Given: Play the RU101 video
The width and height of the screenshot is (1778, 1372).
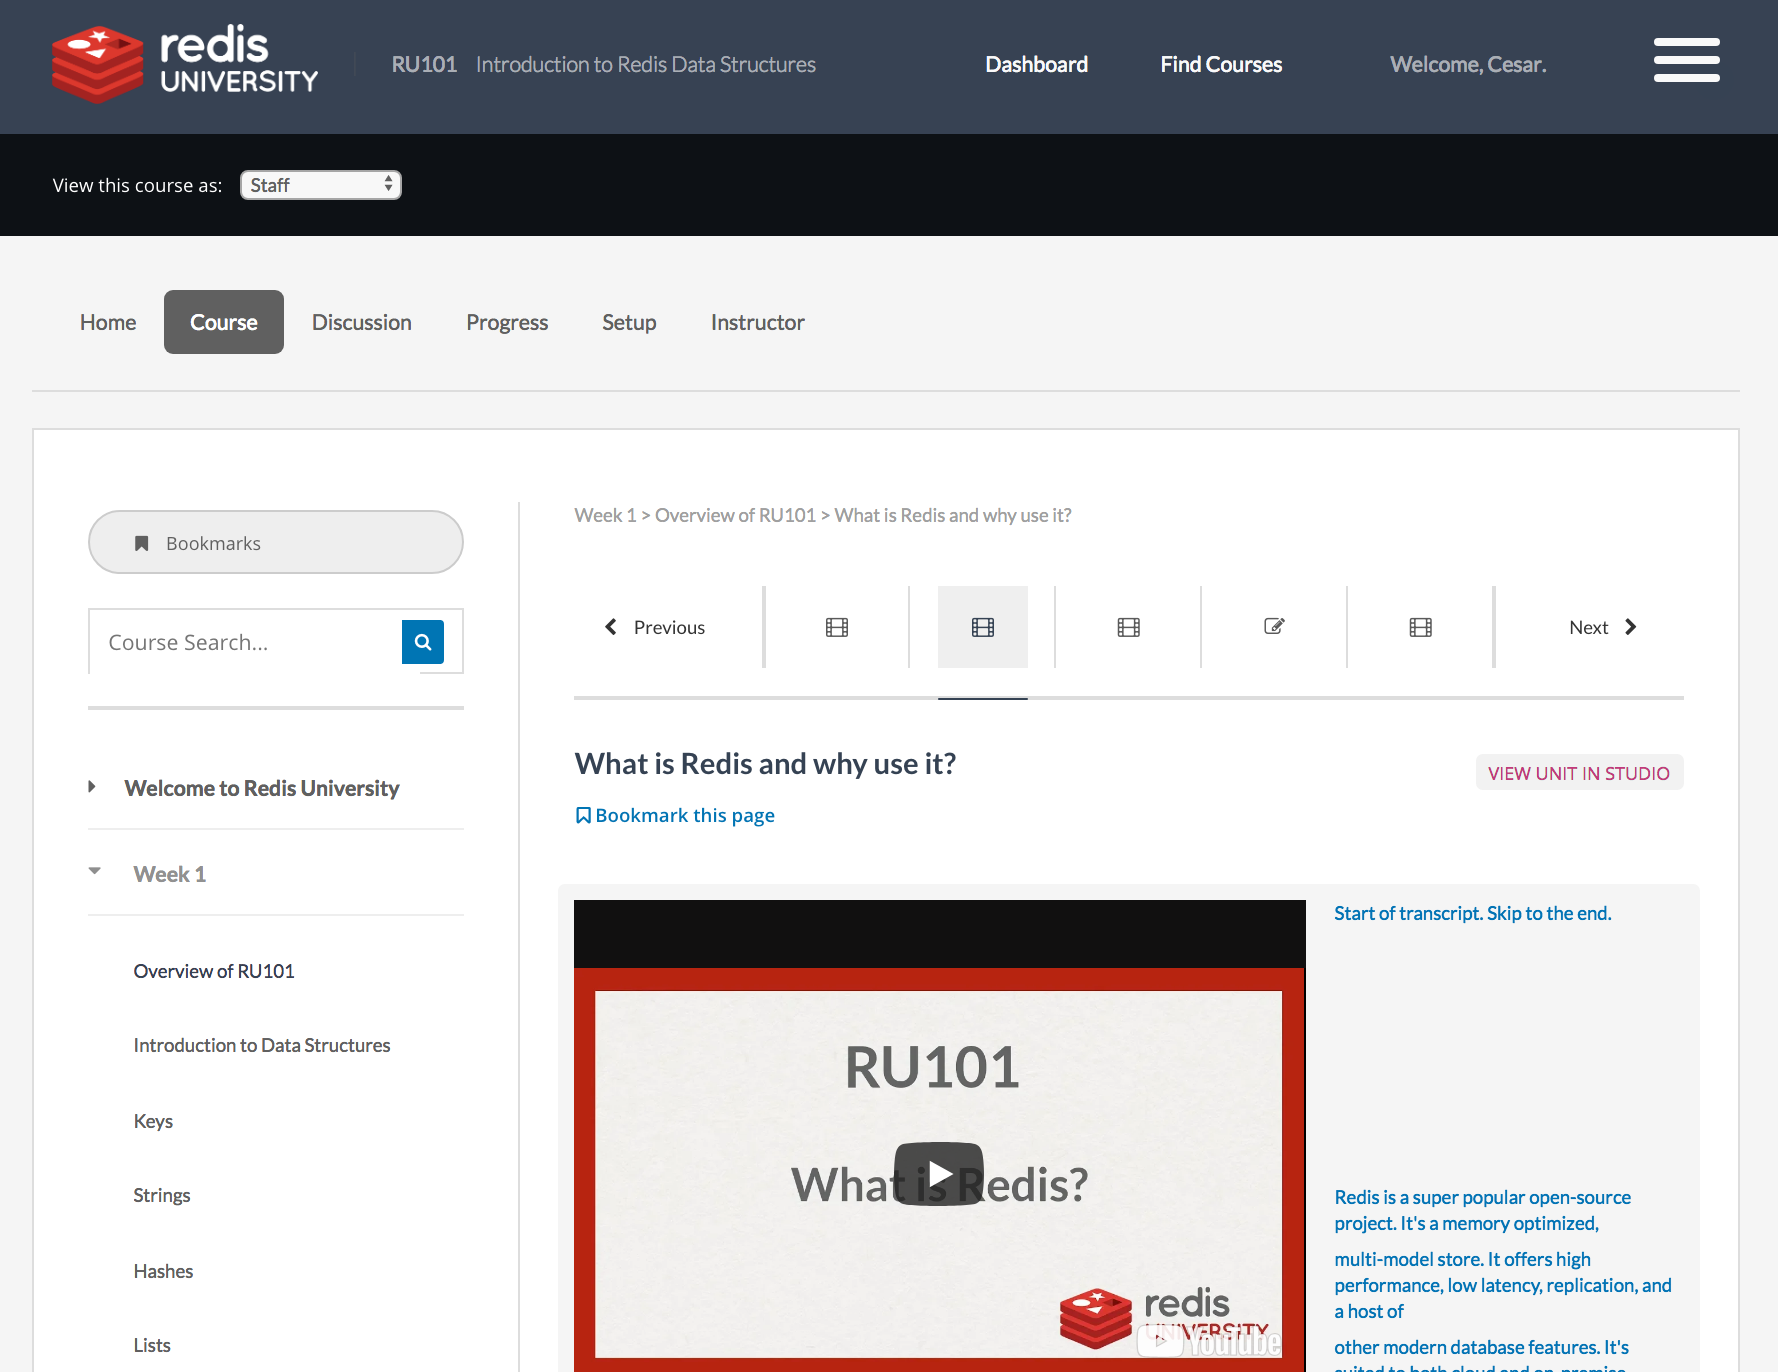Looking at the screenshot, I should (x=939, y=1173).
